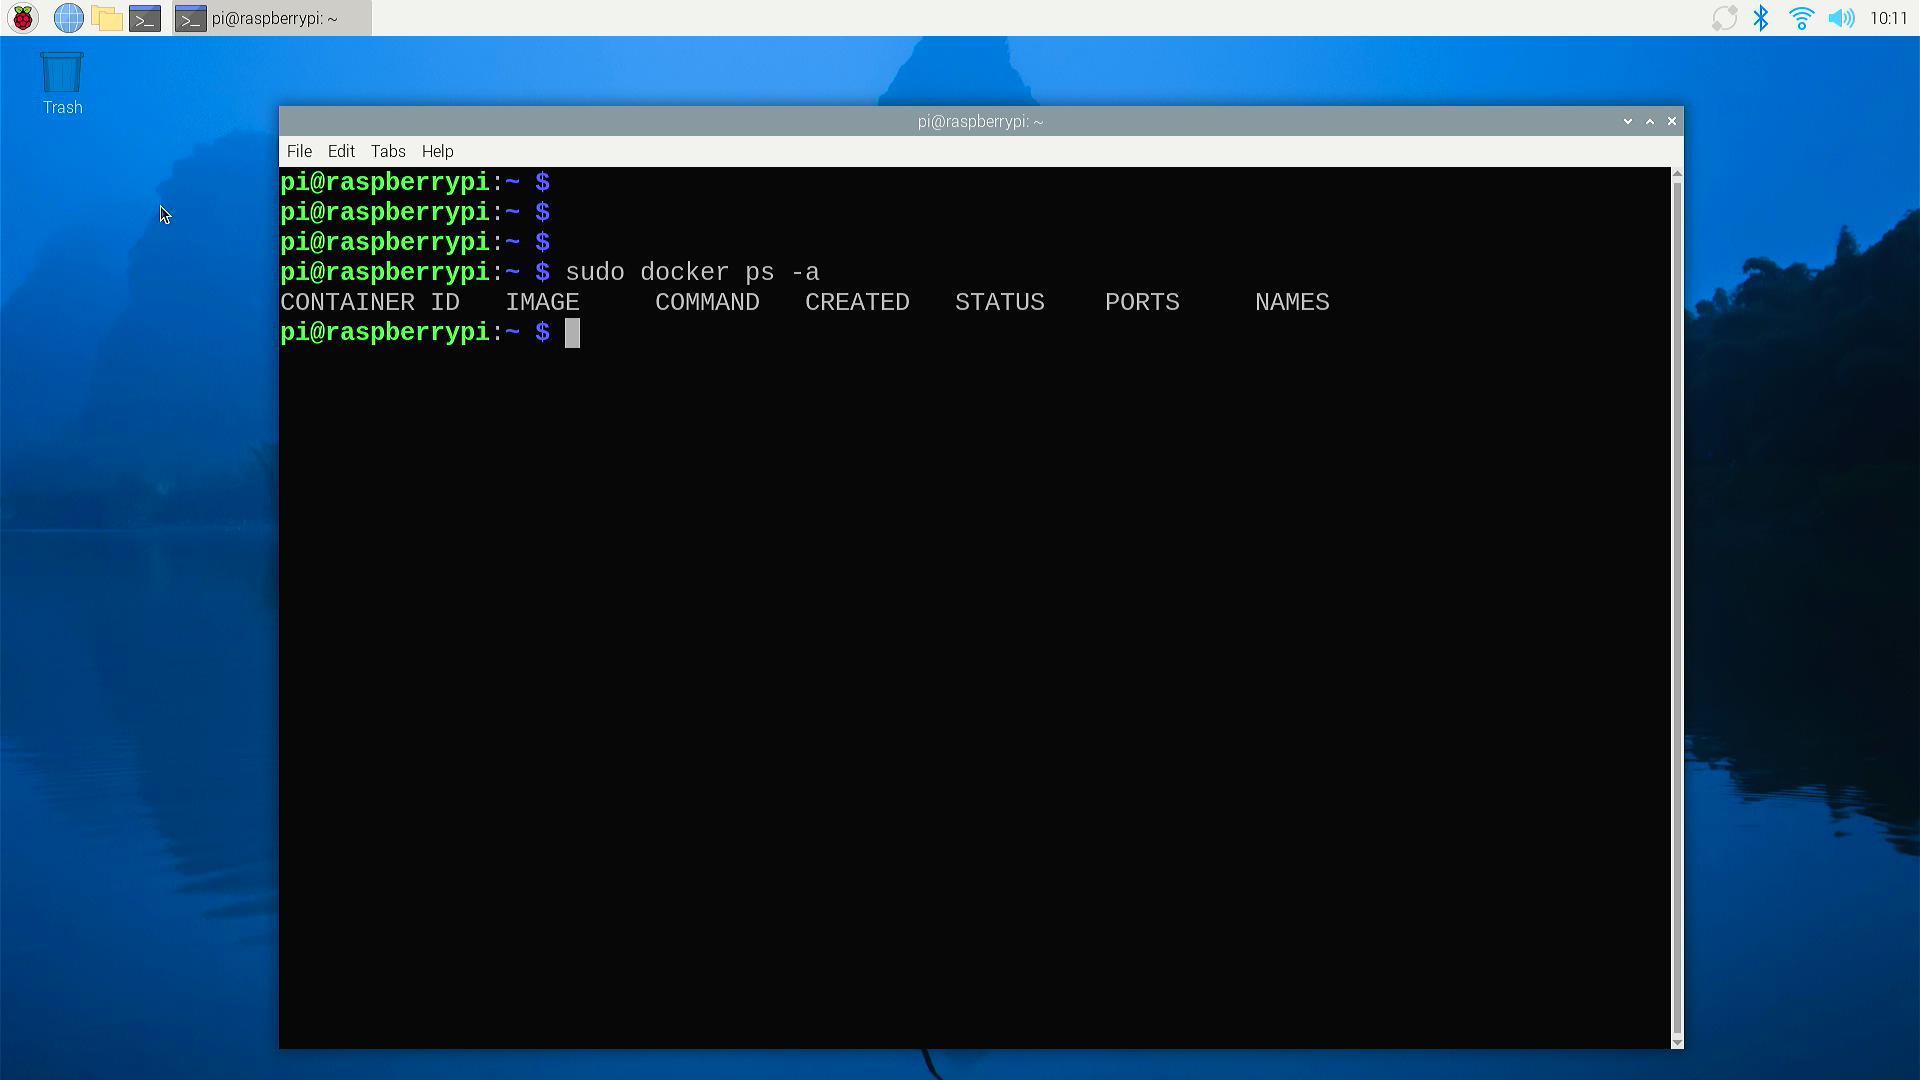
Task: Launch a new Terminal from the taskbar
Action: (145, 18)
